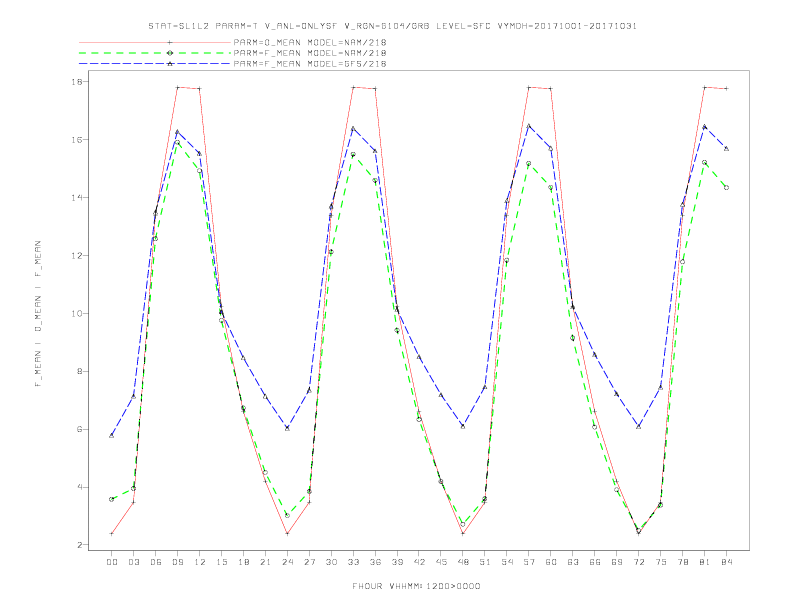Click red observed plus marker at hour 84
This screenshot has width=792, height=612.
point(726,89)
